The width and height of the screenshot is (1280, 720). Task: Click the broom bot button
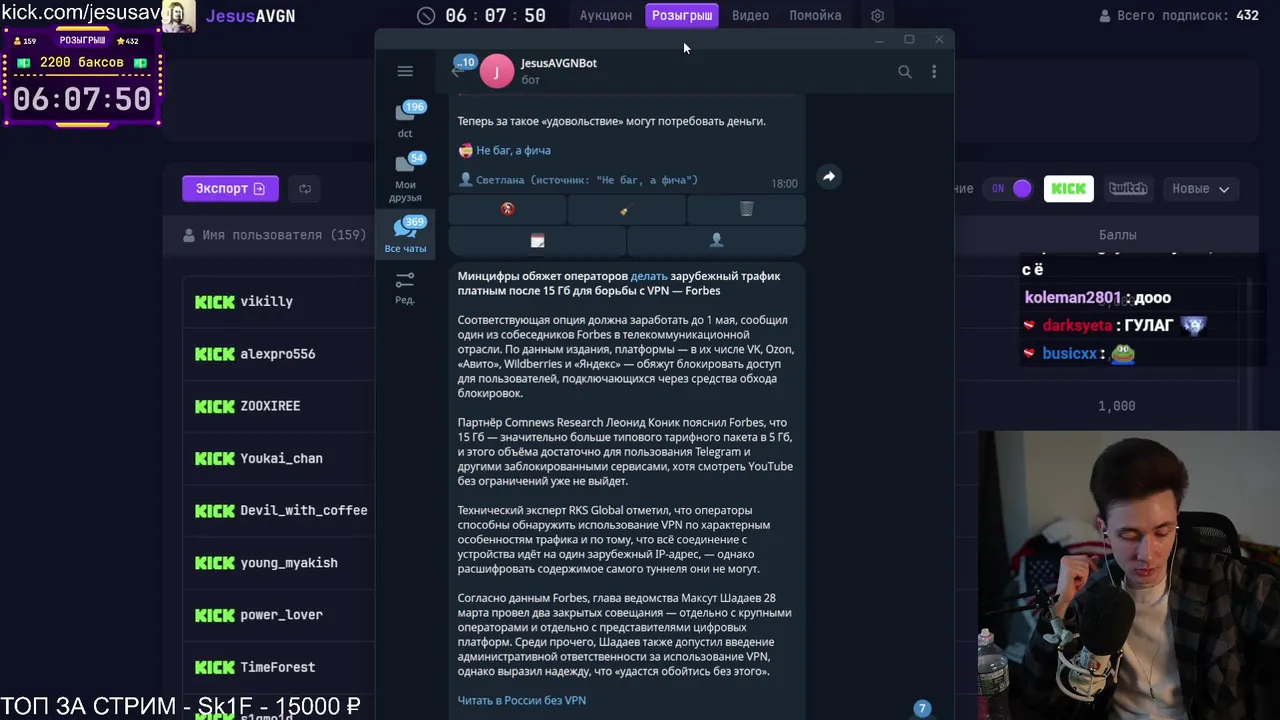(626, 209)
